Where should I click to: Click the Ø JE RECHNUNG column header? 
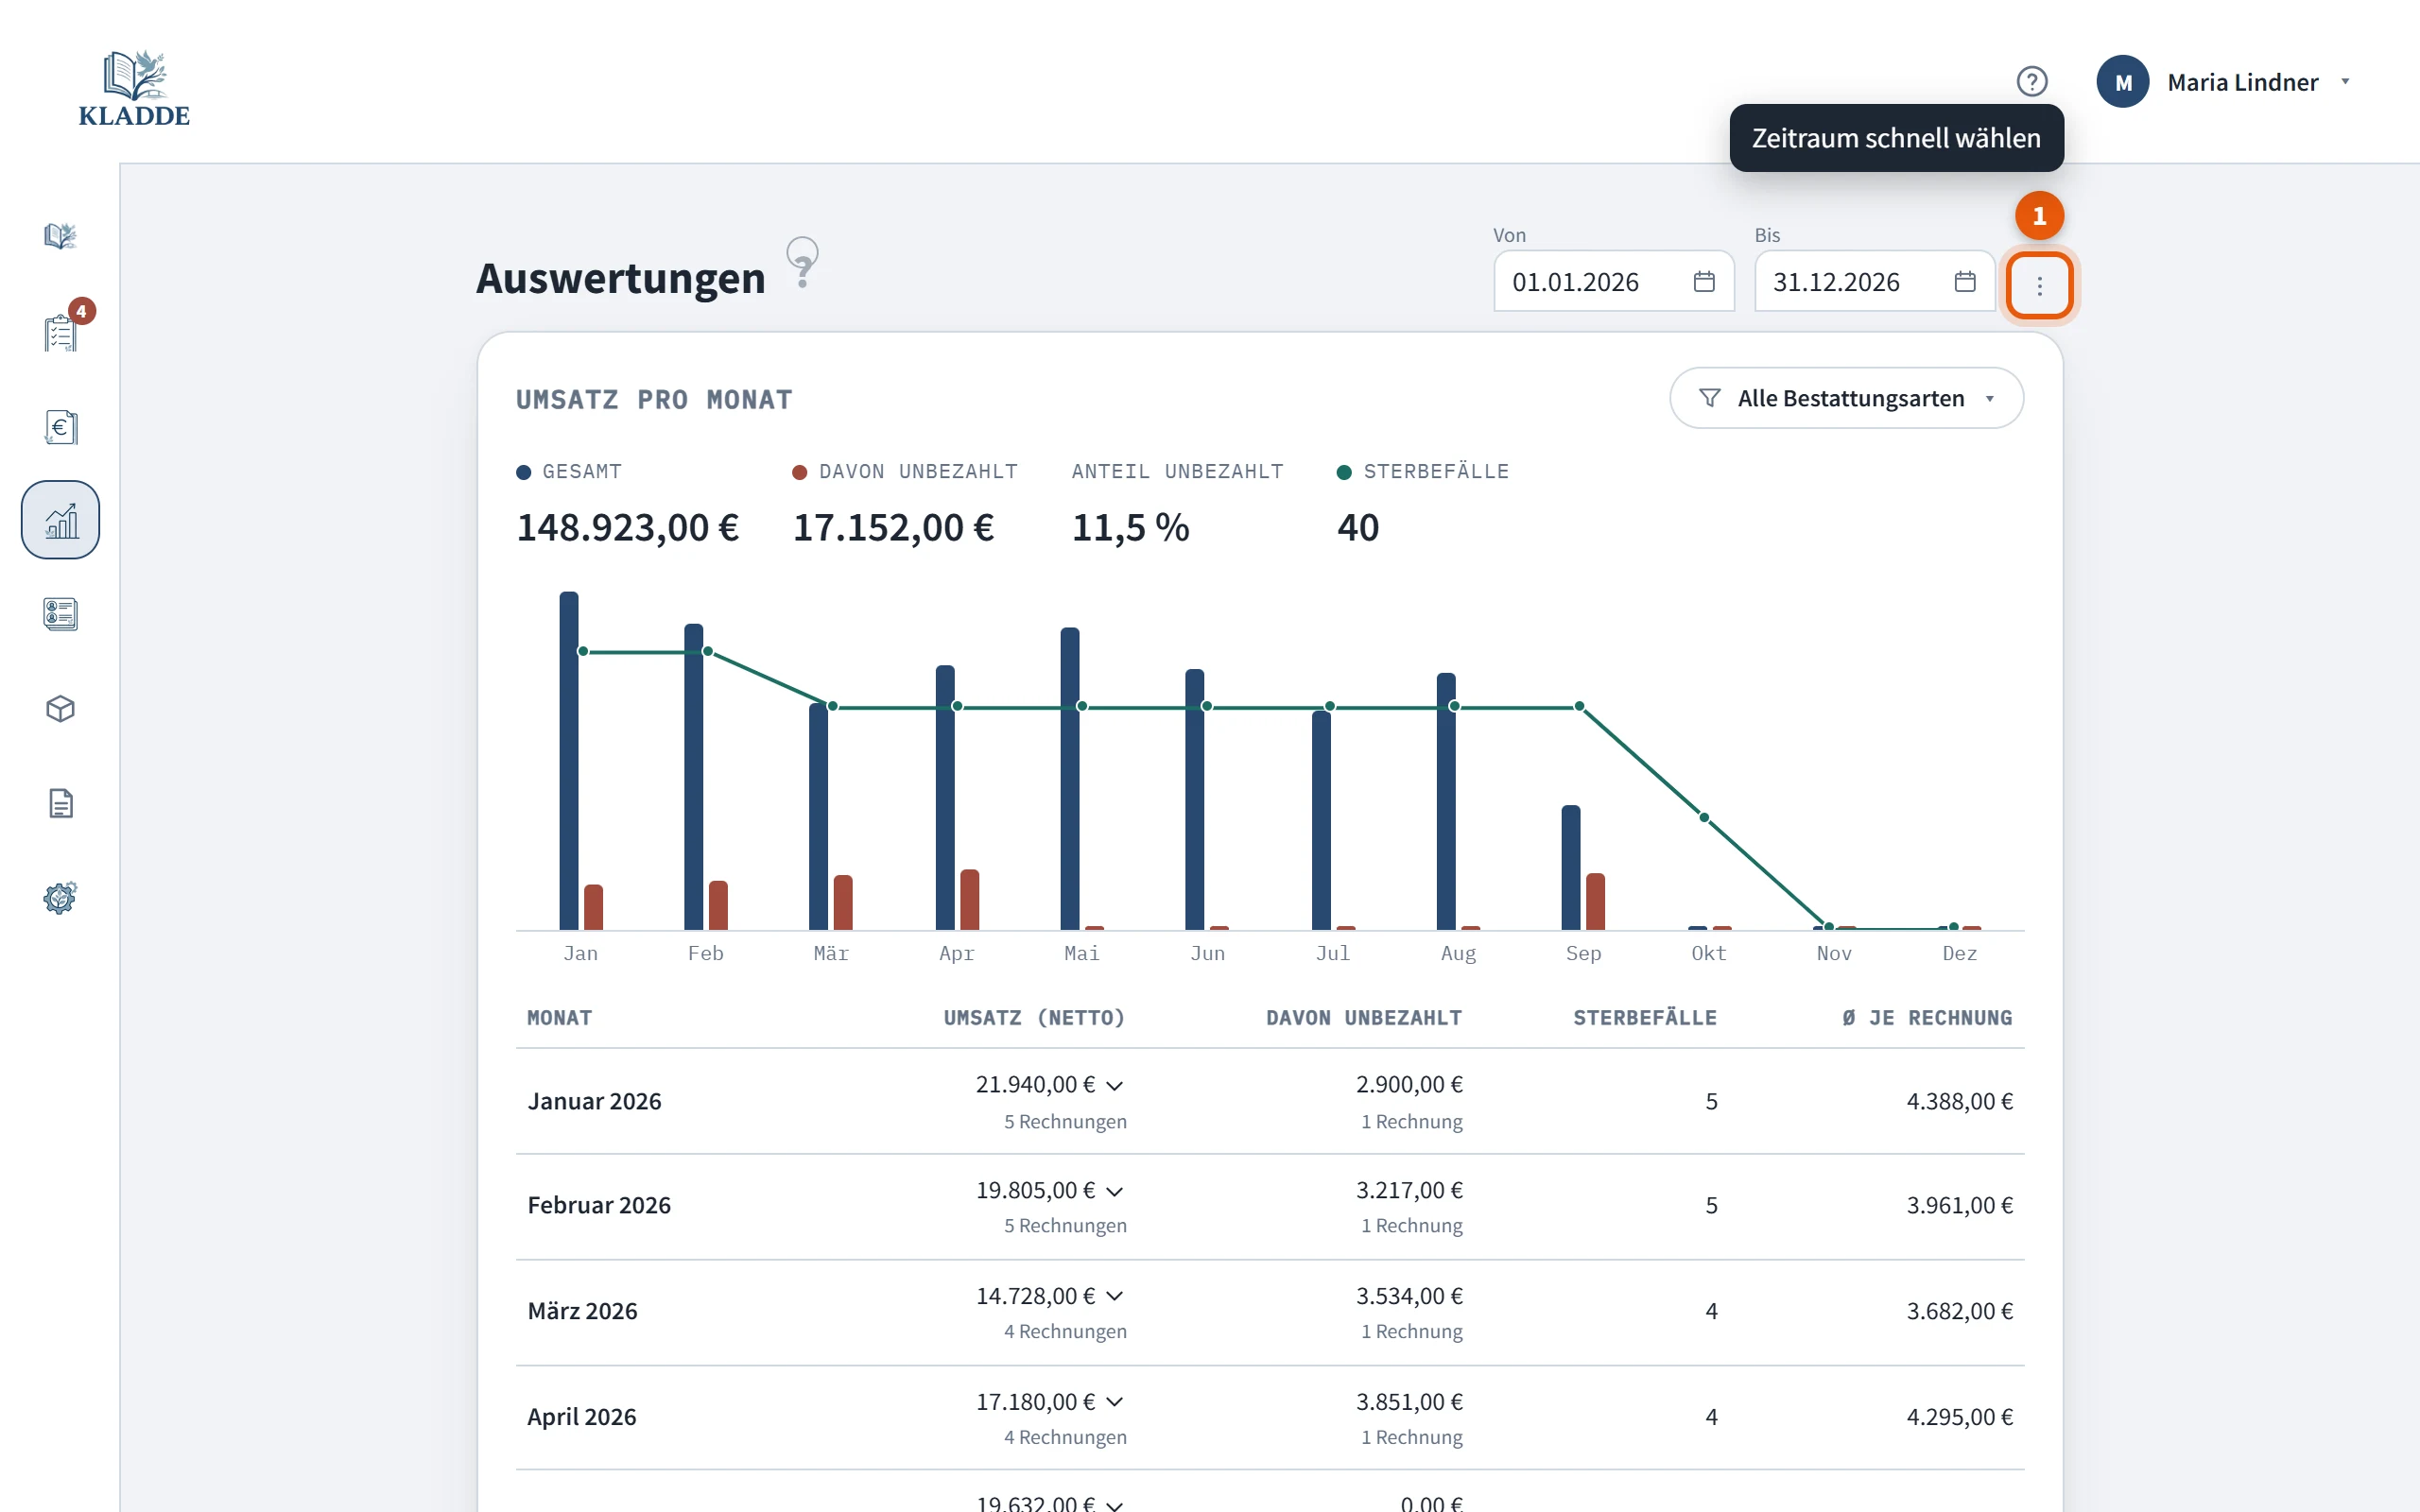click(1927, 1018)
